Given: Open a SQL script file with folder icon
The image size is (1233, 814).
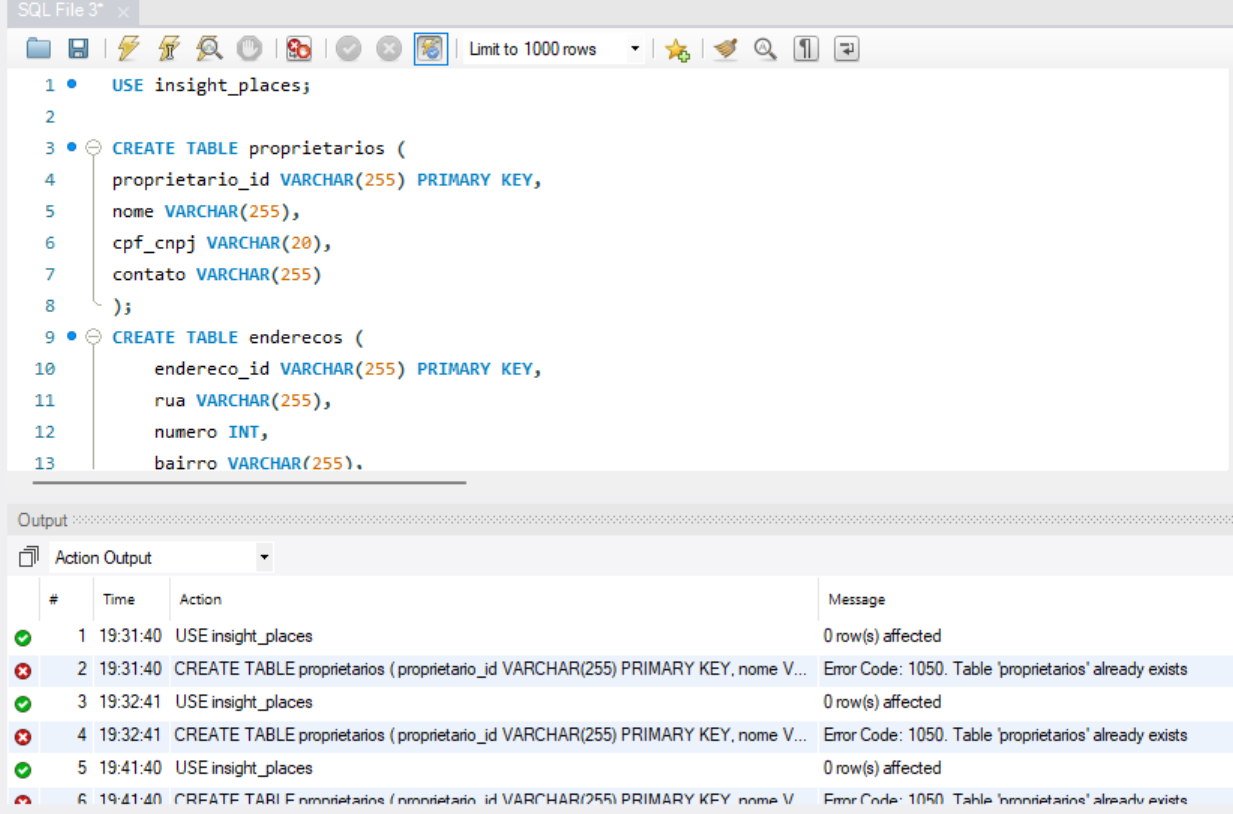Looking at the screenshot, I should [38, 49].
